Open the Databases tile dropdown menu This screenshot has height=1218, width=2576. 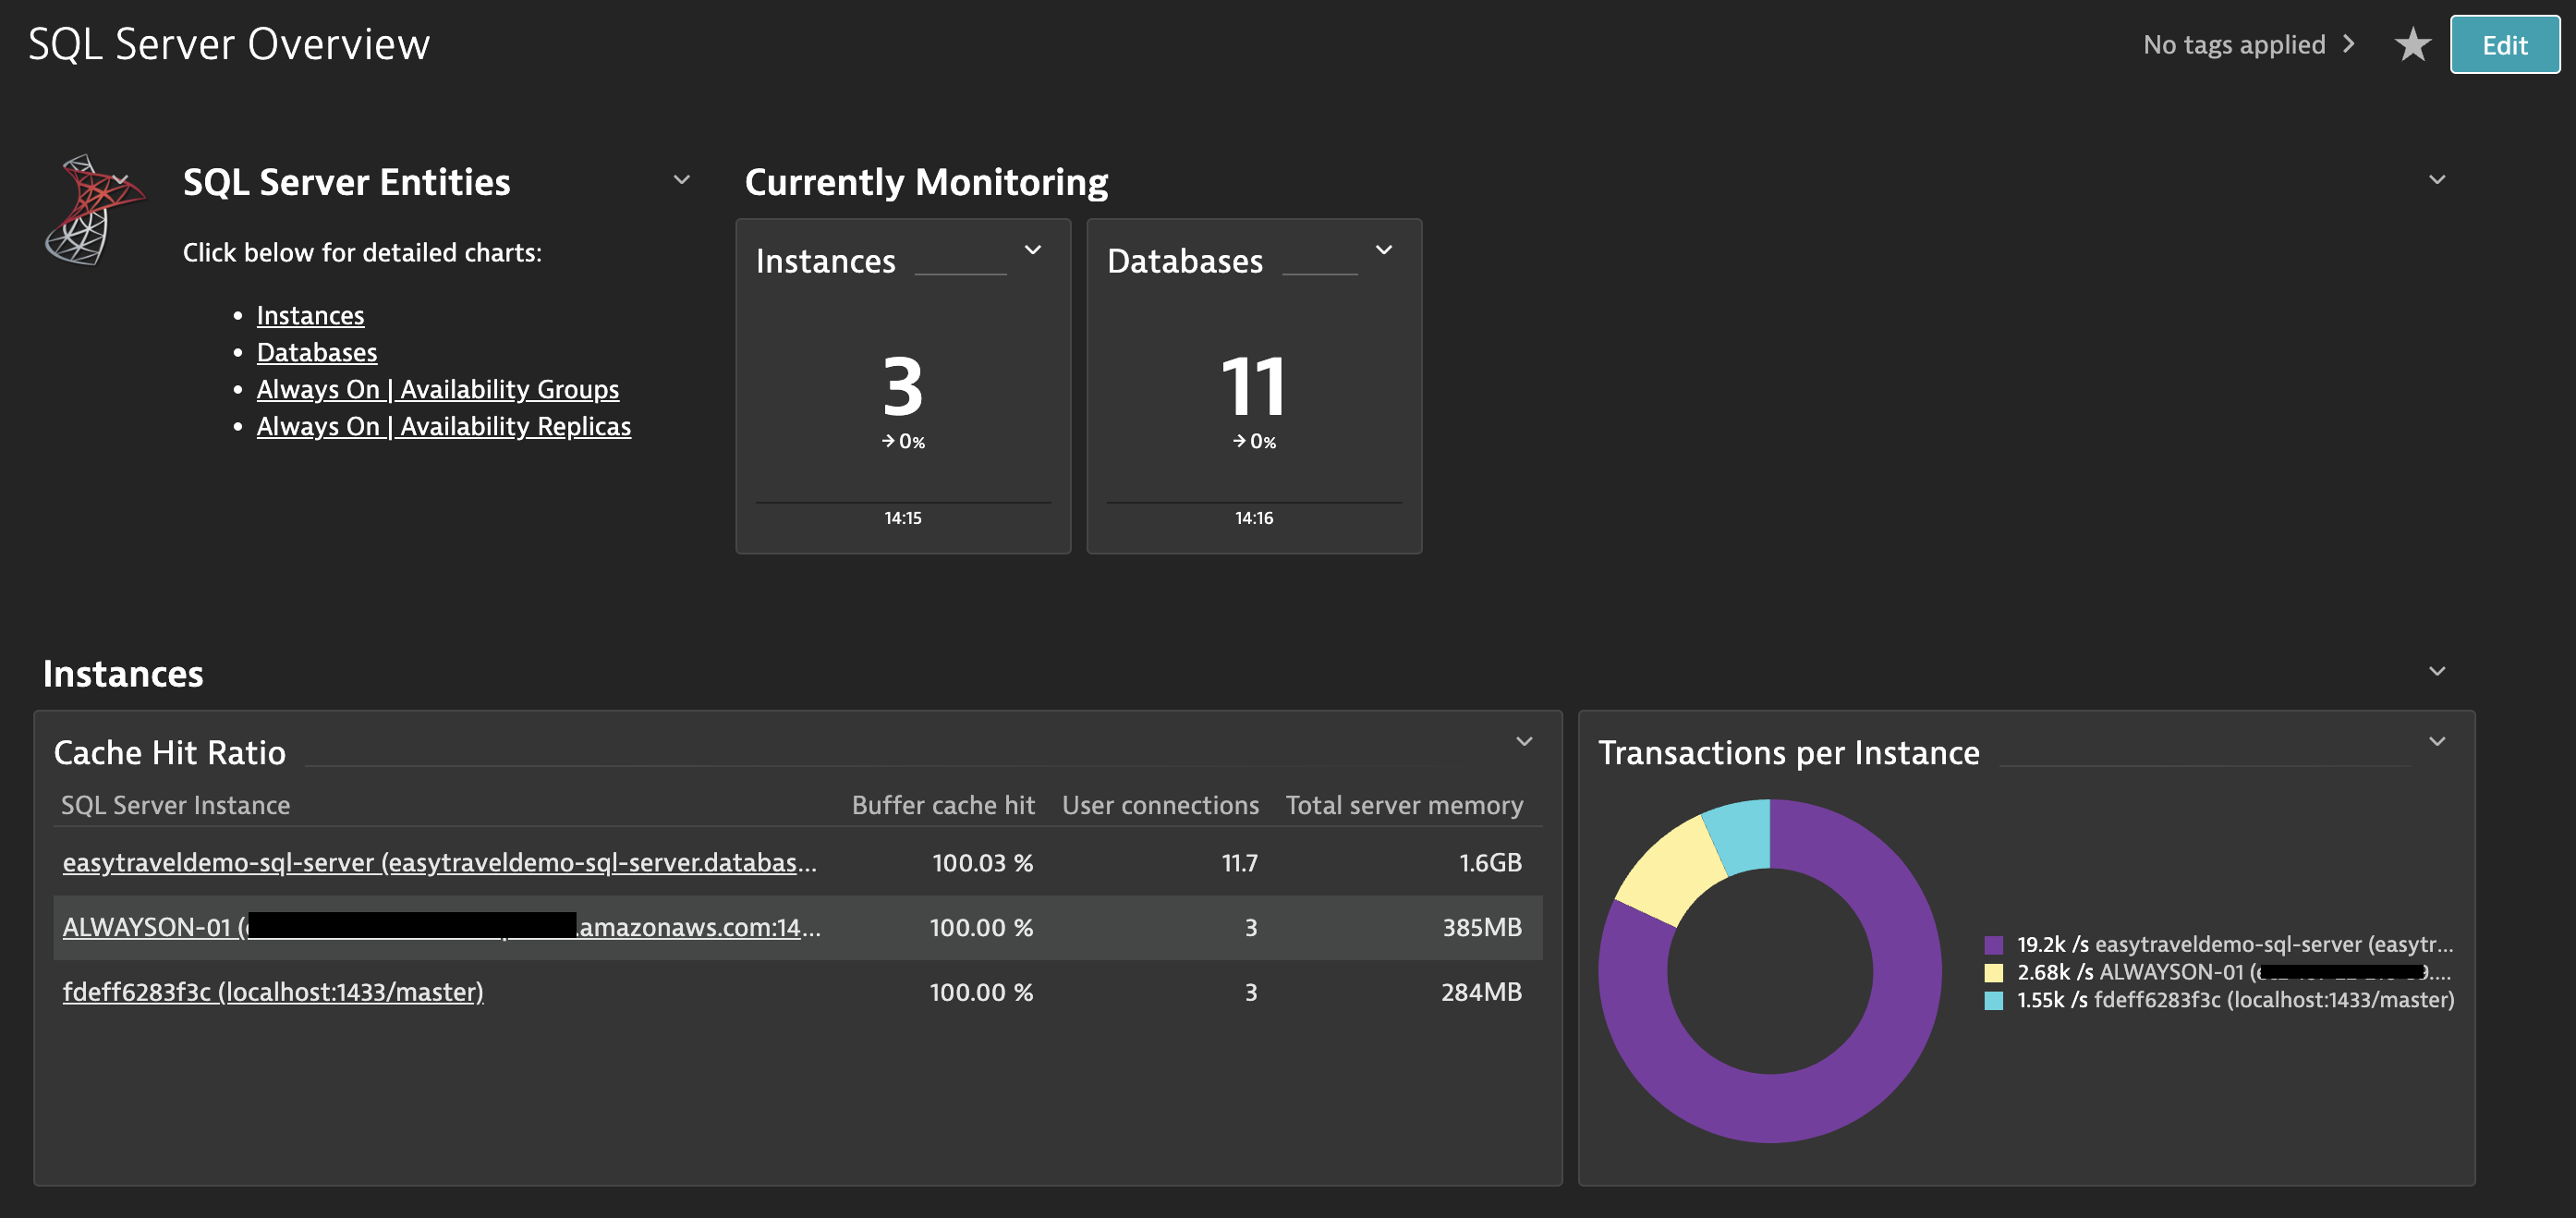click(x=1384, y=250)
